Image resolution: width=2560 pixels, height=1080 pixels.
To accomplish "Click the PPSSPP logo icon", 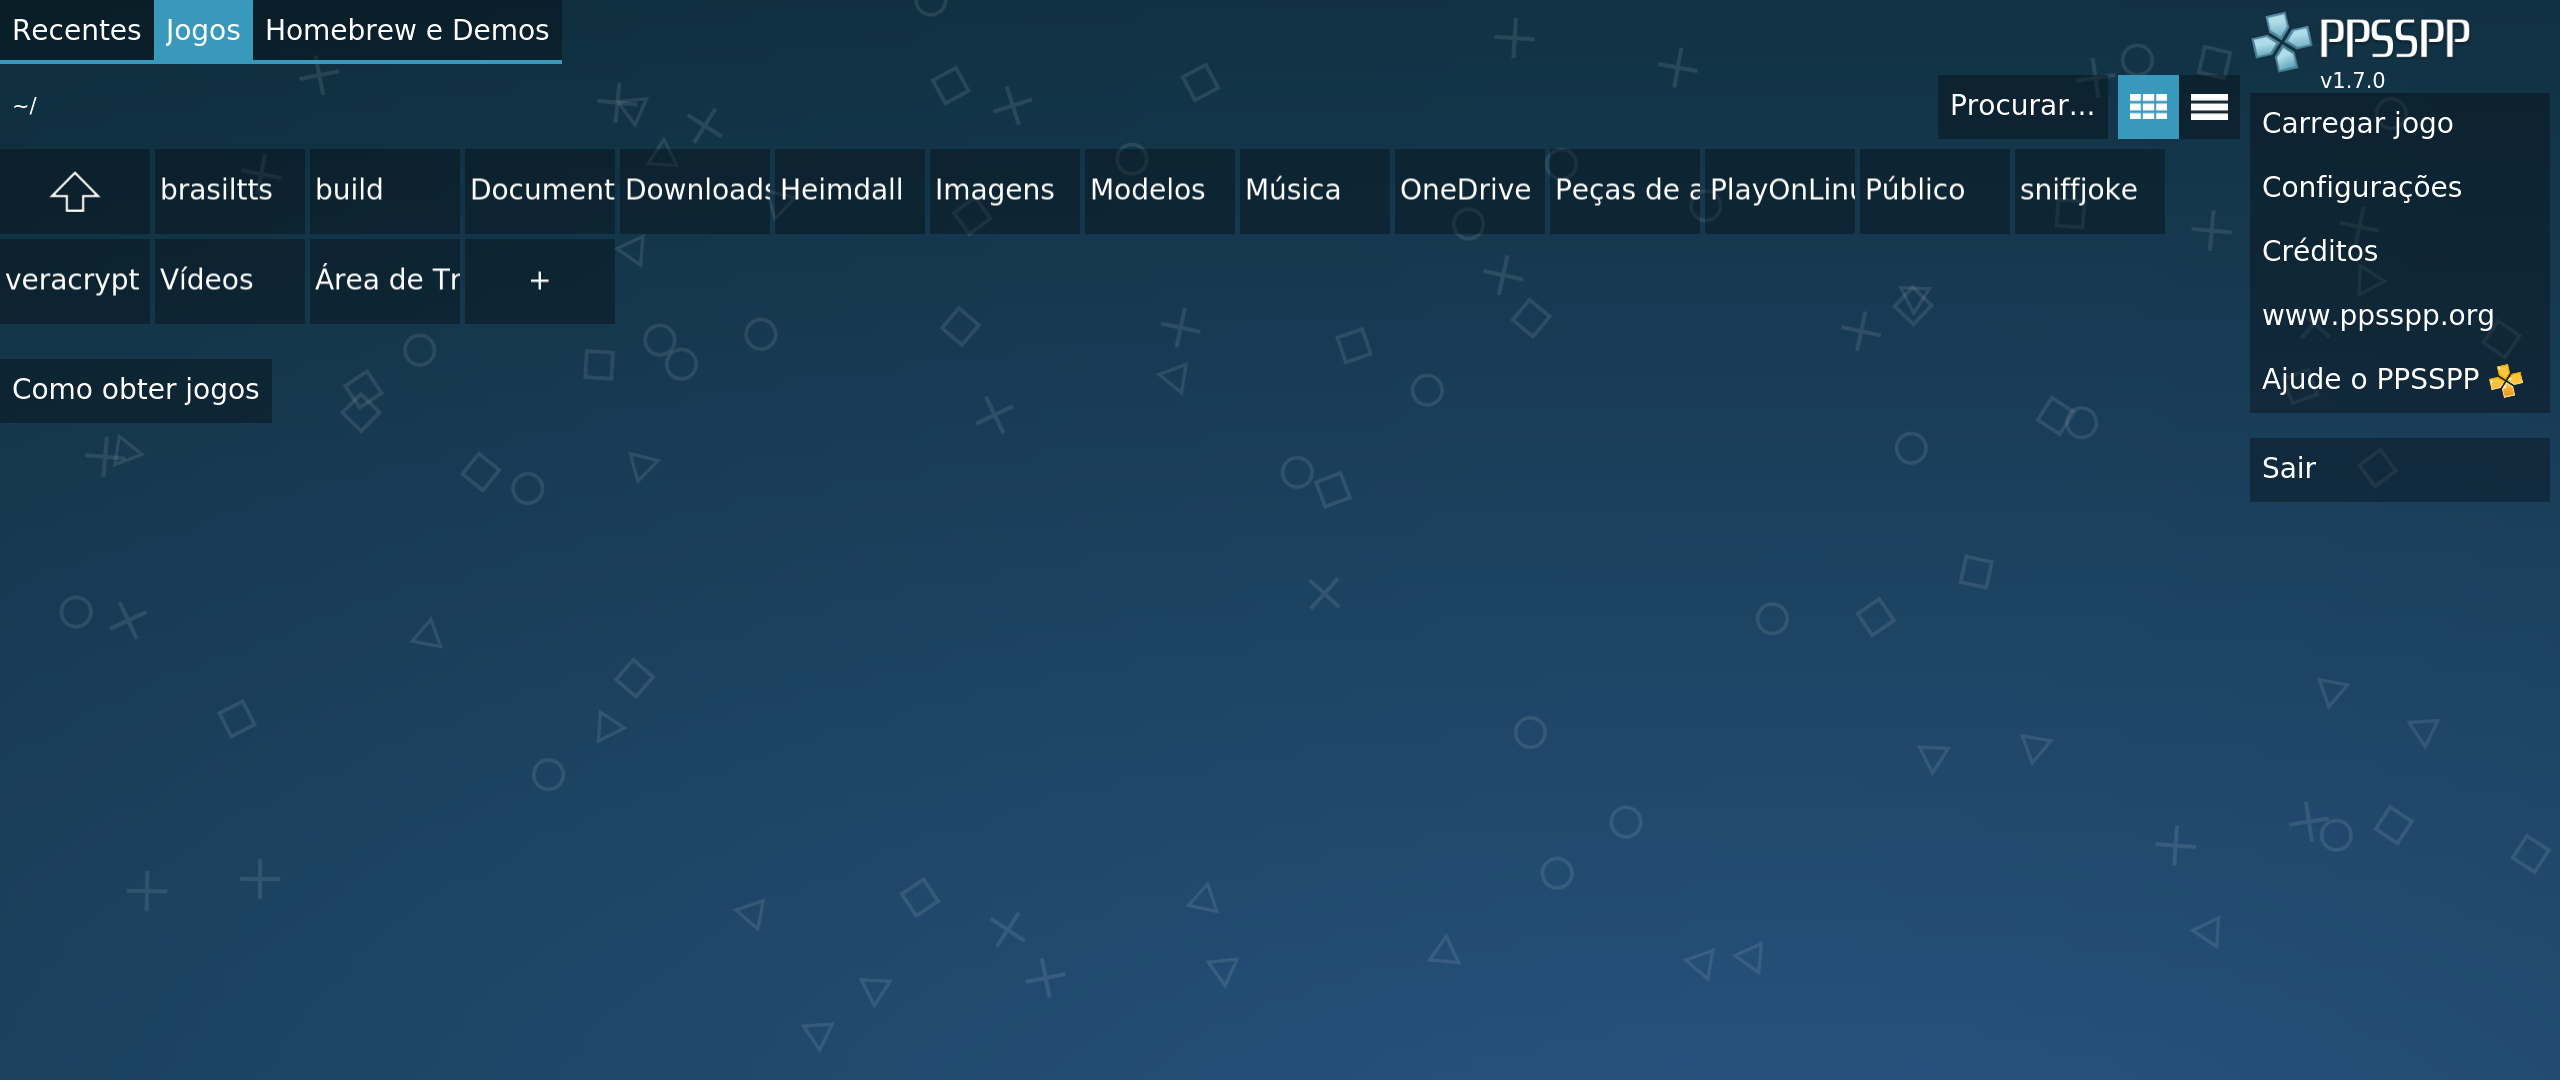I will (2281, 41).
